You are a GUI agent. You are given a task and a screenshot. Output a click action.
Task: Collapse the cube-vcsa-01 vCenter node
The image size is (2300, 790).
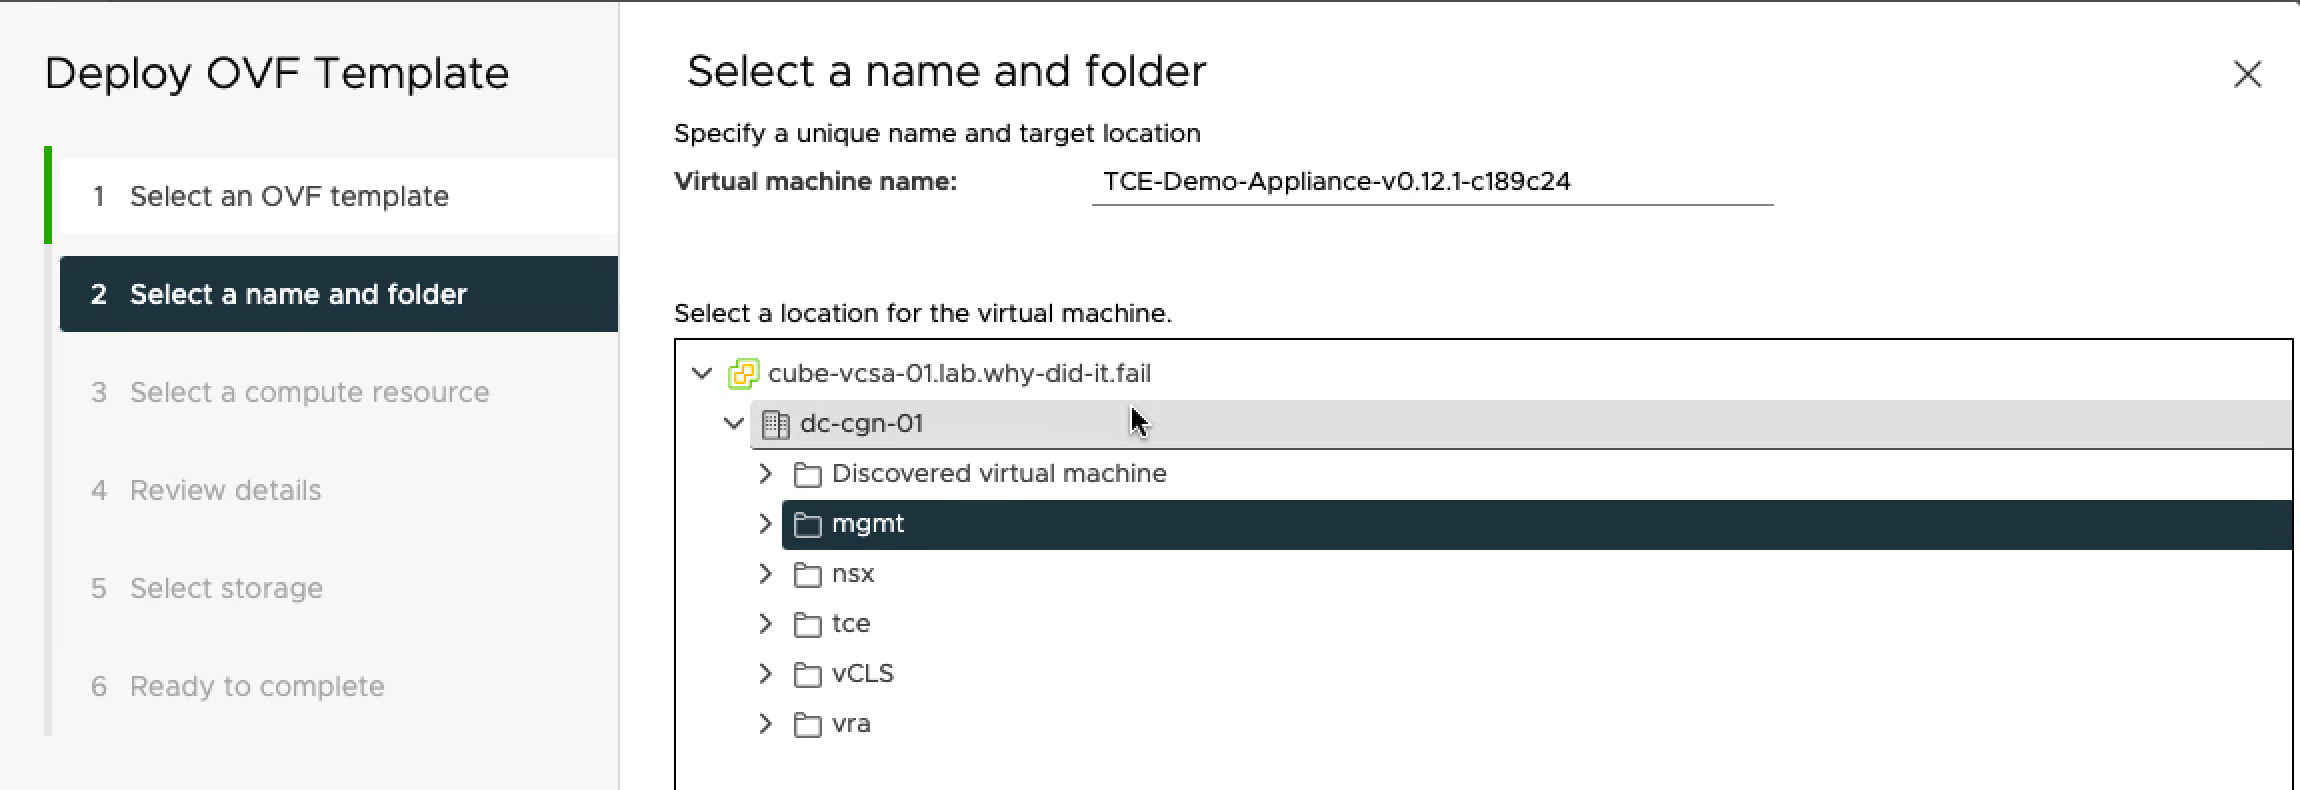point(702,374)
